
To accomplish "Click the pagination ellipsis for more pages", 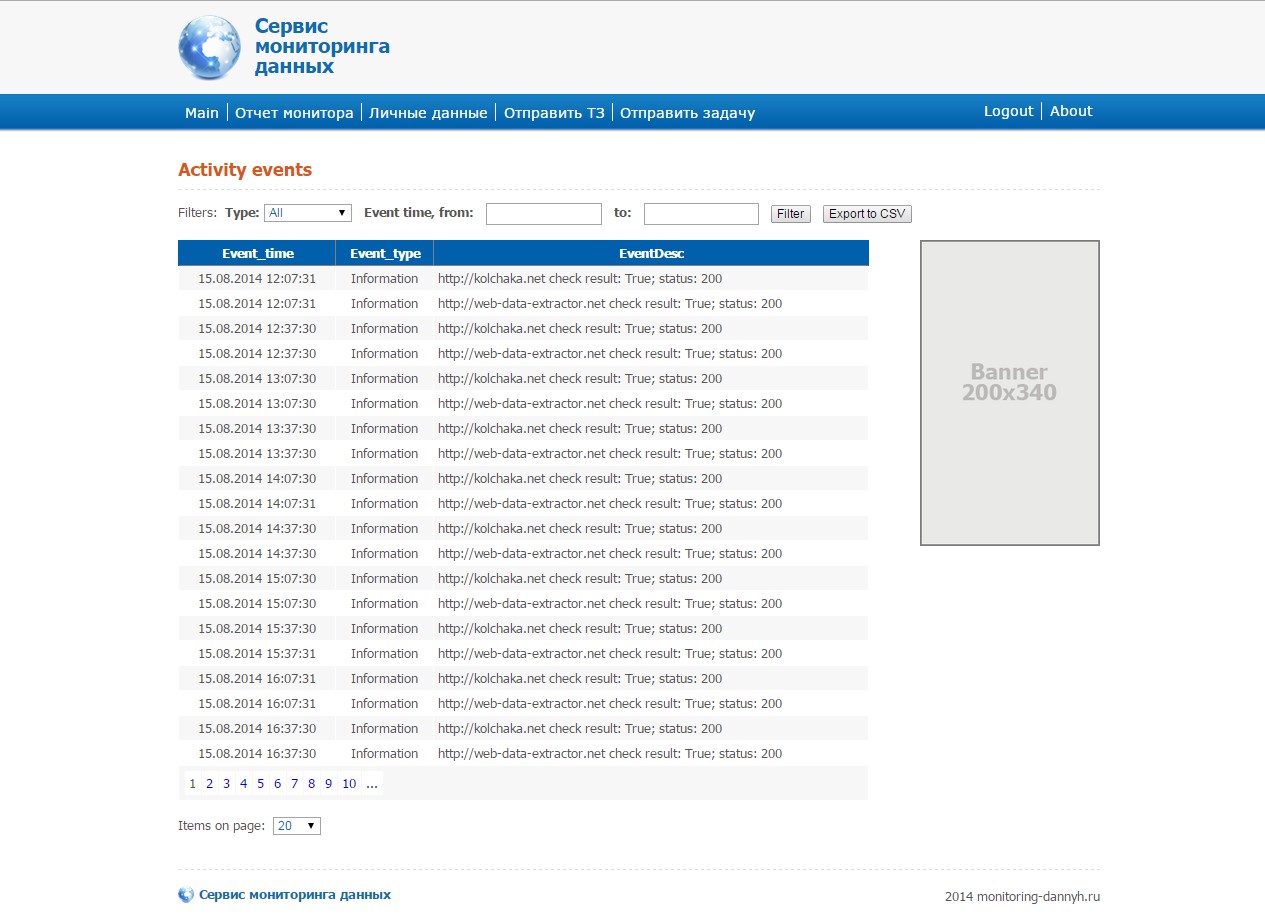I will point(372,784).
